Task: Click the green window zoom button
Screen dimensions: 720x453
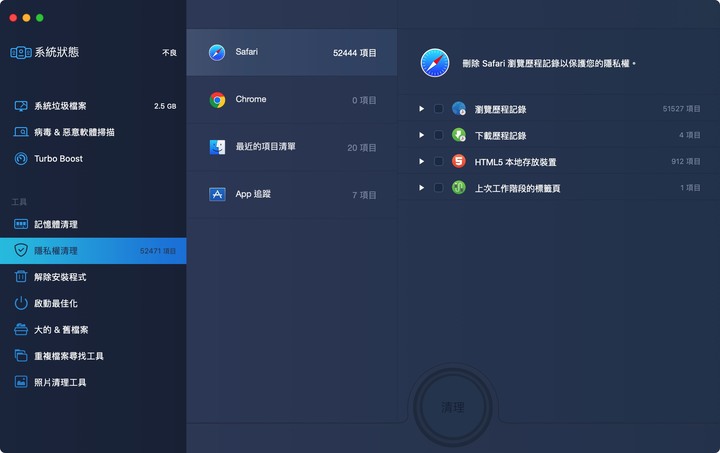Action: pyautogui.click(x=40, y=17)
